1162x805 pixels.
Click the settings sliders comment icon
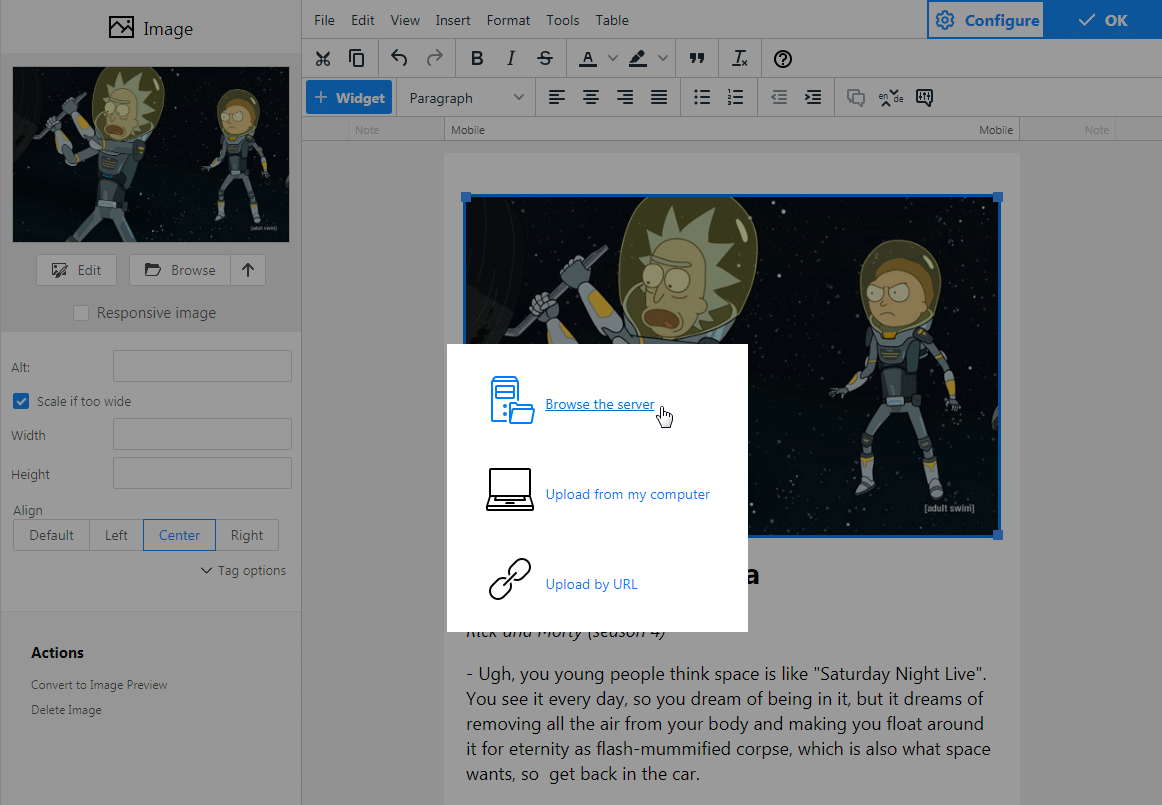click(924, 97)
